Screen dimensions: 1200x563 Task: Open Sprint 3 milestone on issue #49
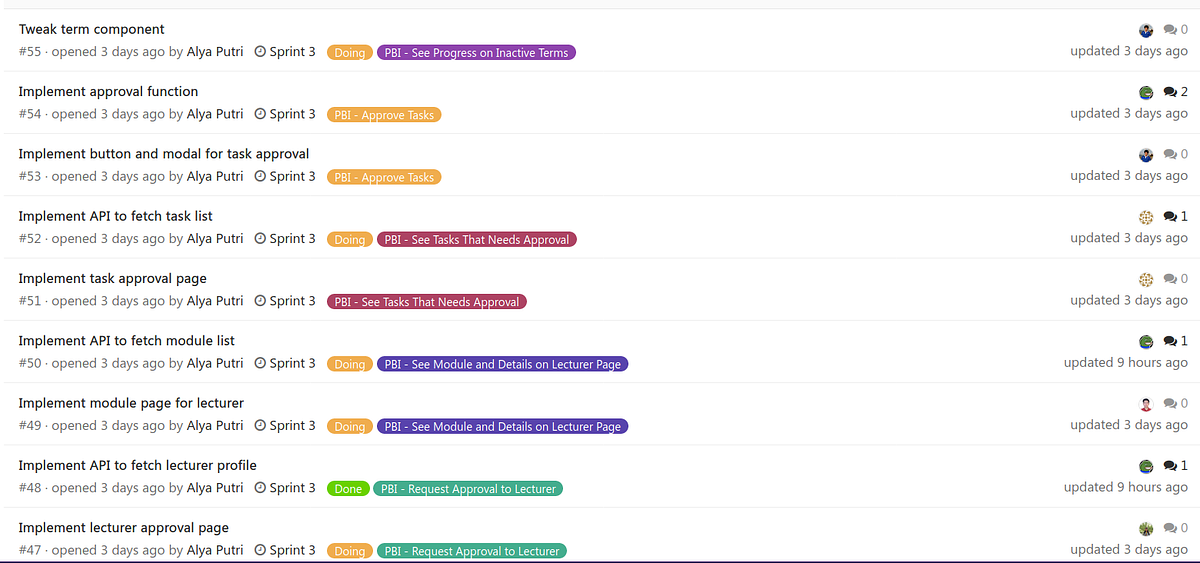pyautogui.click(x=285, y=426)
